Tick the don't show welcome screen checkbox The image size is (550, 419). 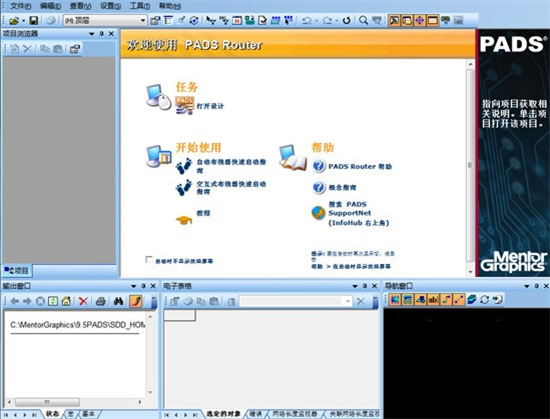point(149,259)
